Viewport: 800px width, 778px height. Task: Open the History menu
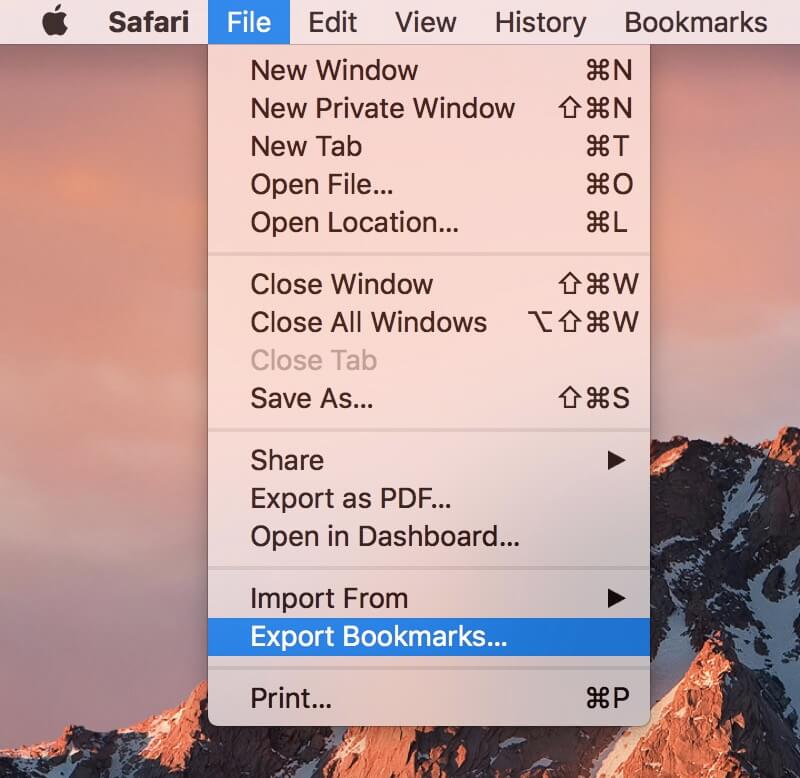coord(539,22)
